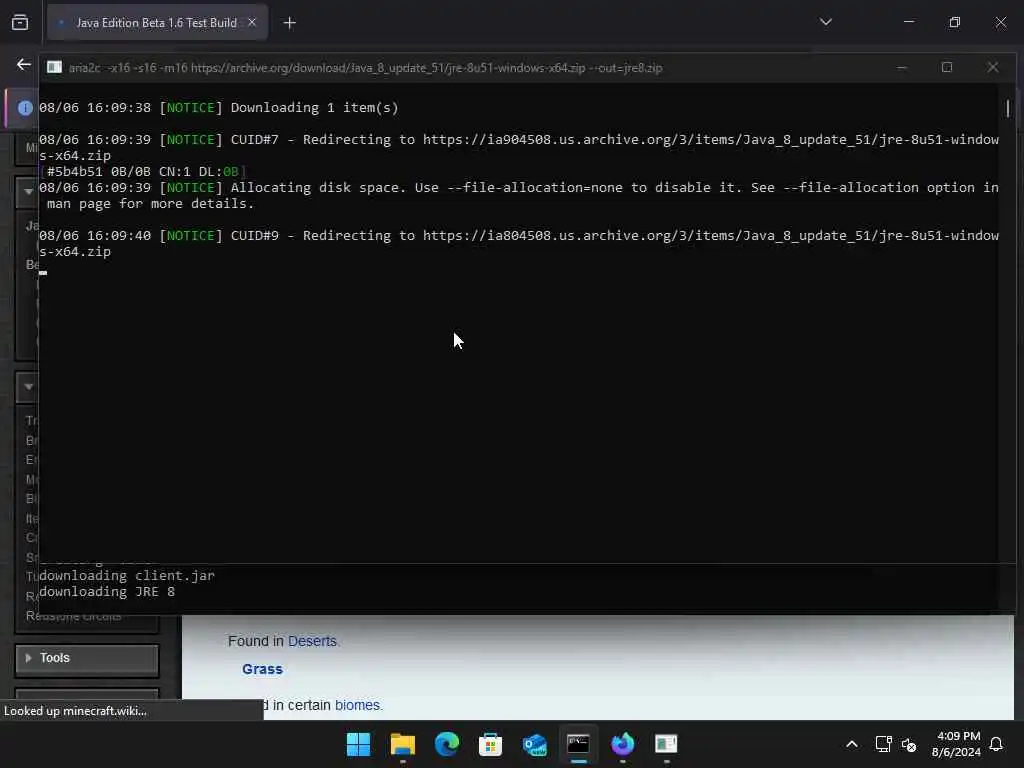The width and height of the screenshot is (1024, 768).
Task: Collapse the second sidebar section triangle in the browser
Action: coord(28,387)
